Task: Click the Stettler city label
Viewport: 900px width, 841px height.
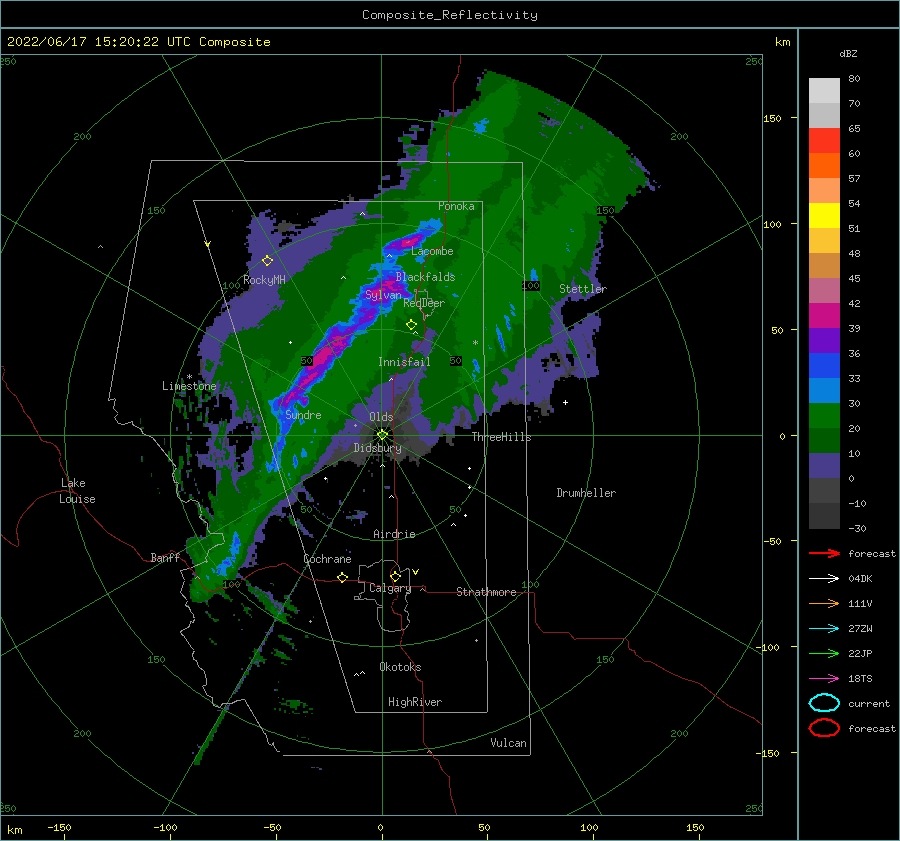Action: [x=583, y=289]
